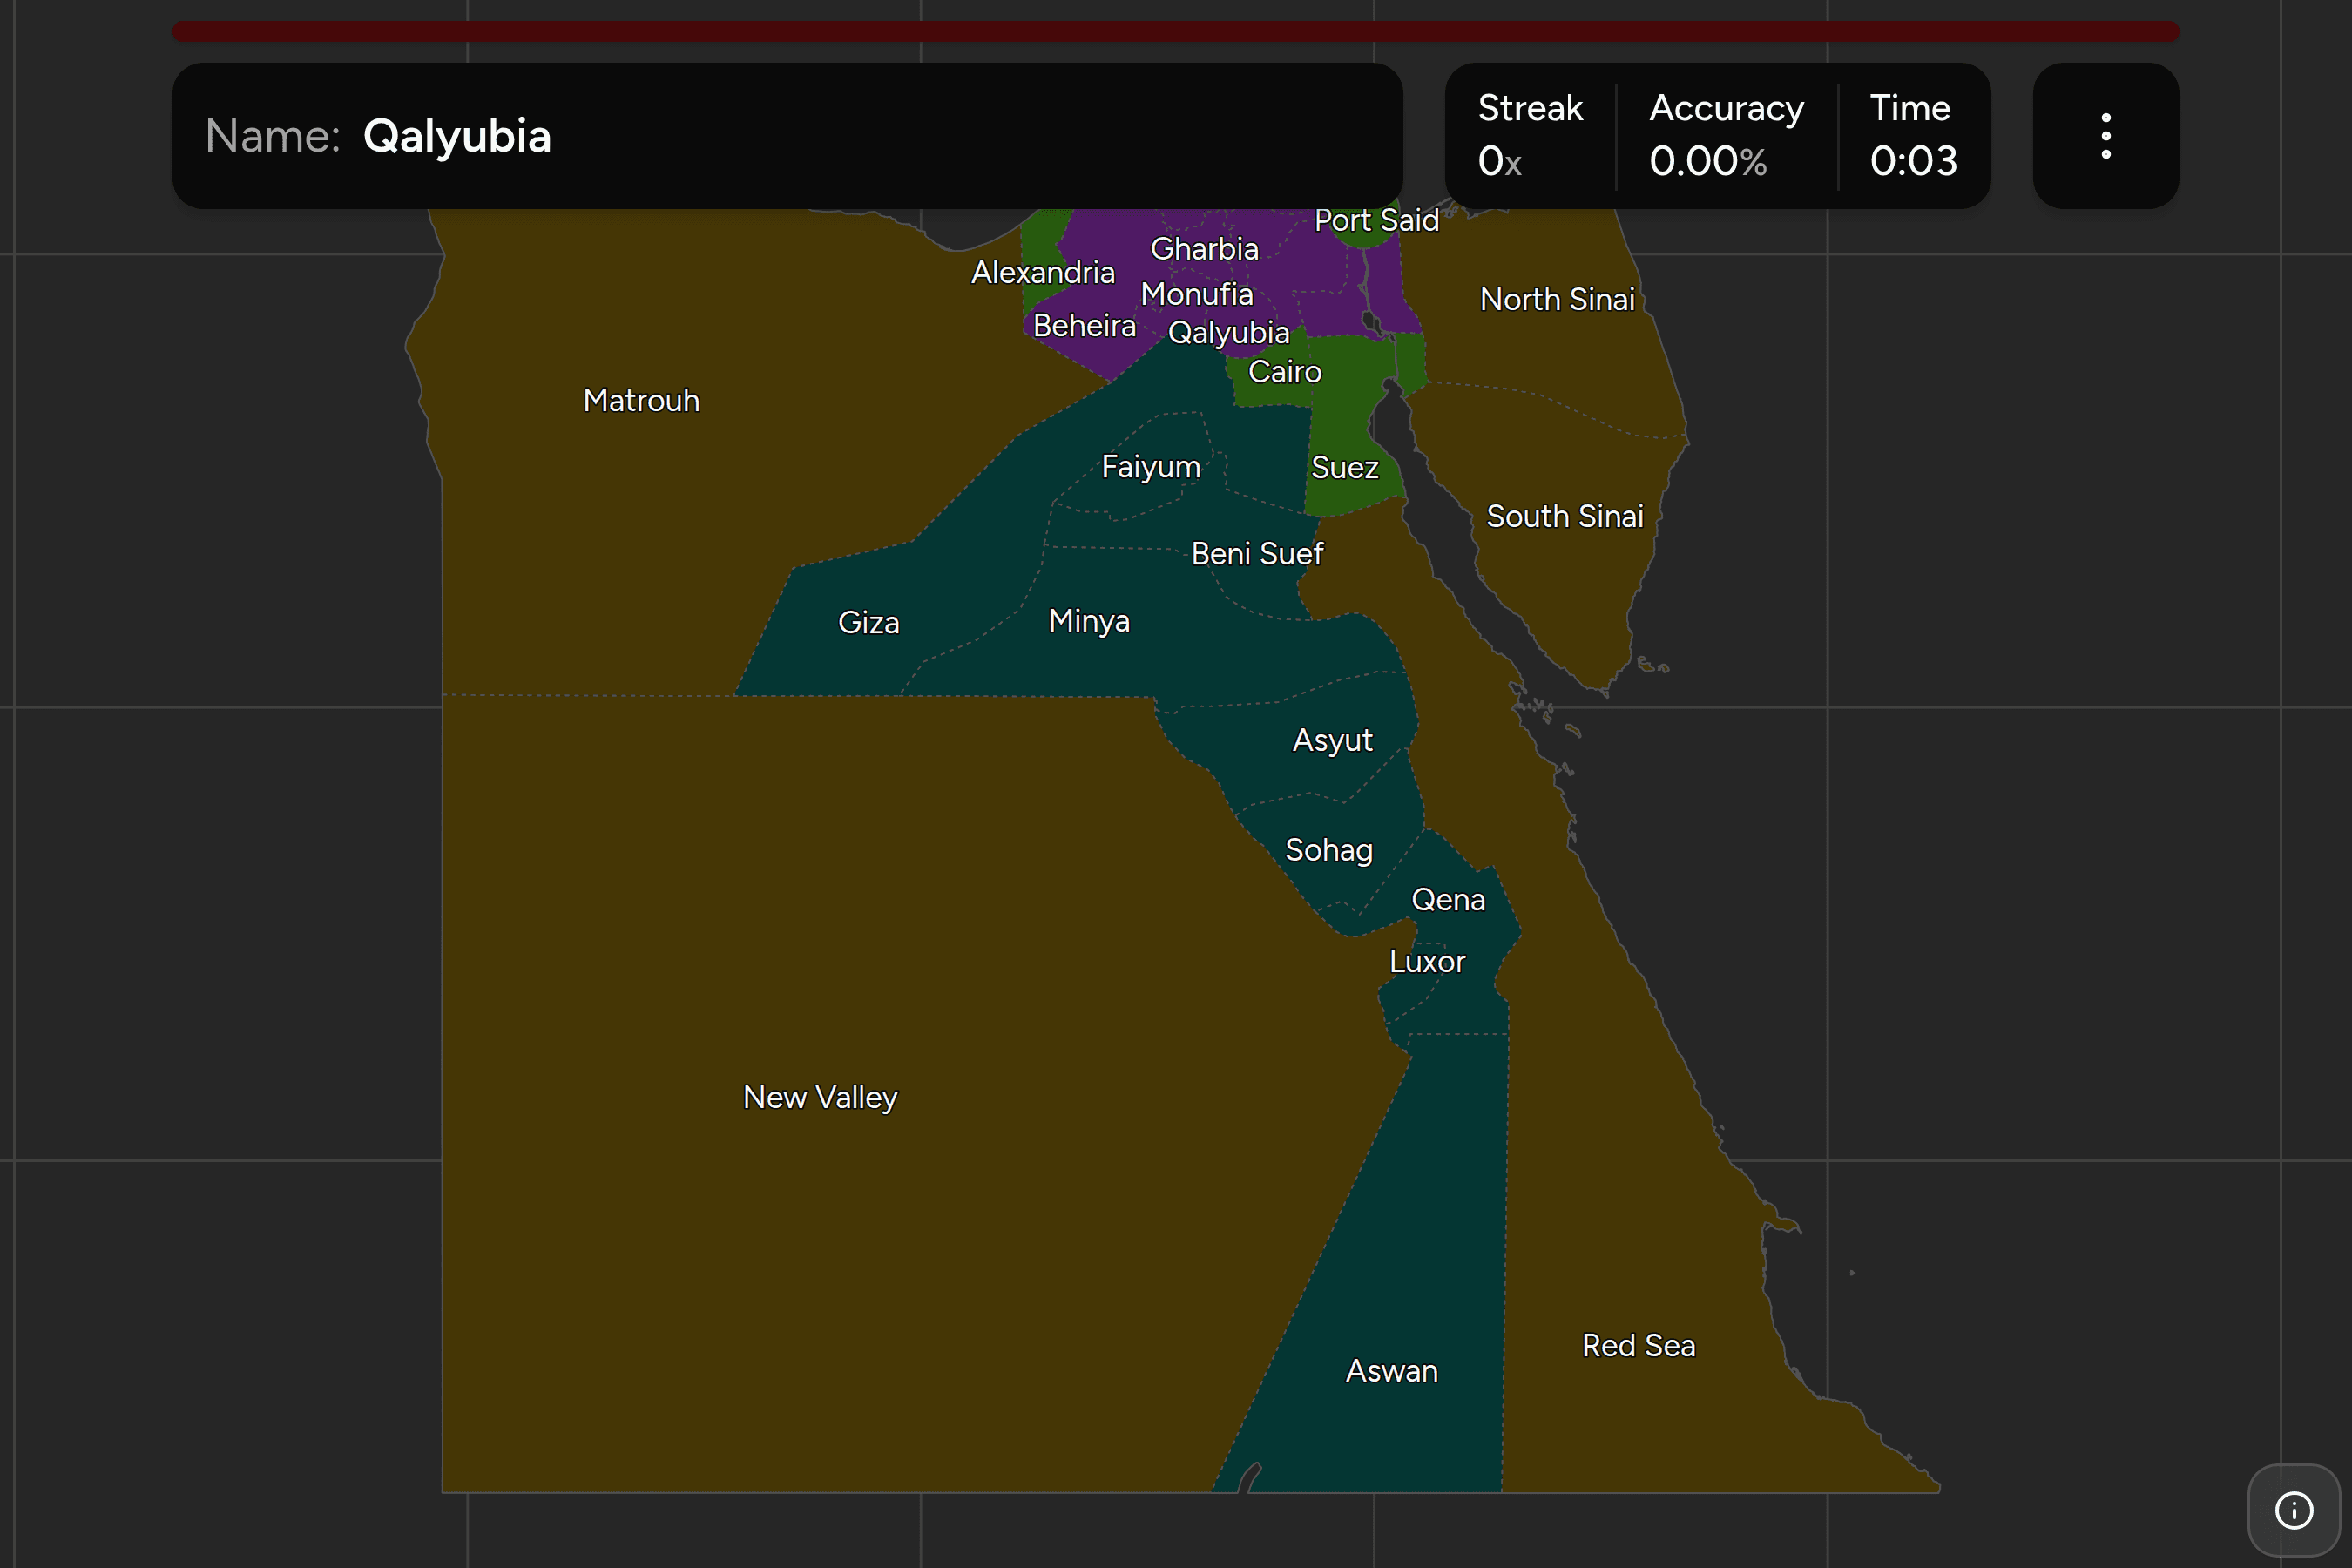
Task: Select South Sinai on the map
Action: (x=1564, y=516)
